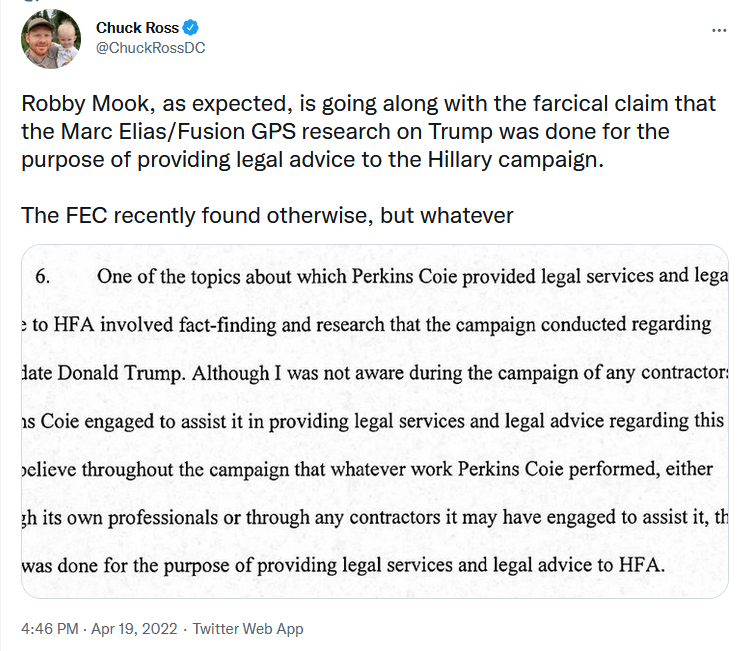
Task: Click the paragraph number 6 in document
Action: pyautogui.click(x=43, y=277)
